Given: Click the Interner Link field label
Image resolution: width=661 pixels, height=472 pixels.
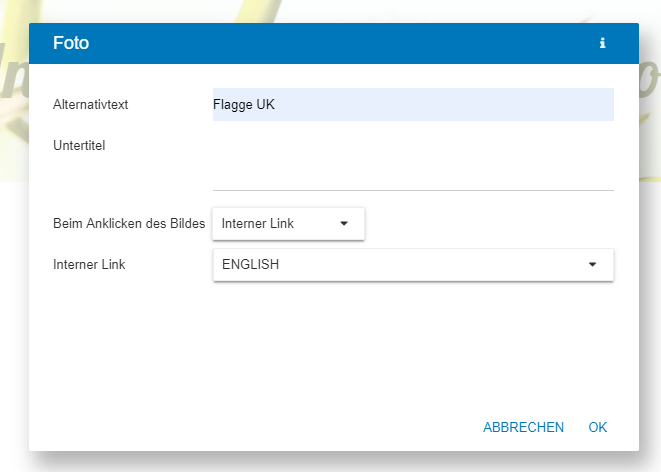Looking at the screenshot, I should (x=89, y=264).
